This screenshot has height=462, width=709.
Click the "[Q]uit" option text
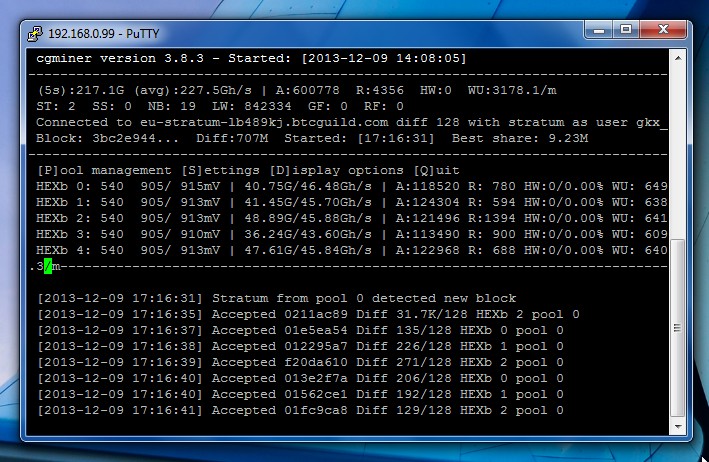[436, 170]
